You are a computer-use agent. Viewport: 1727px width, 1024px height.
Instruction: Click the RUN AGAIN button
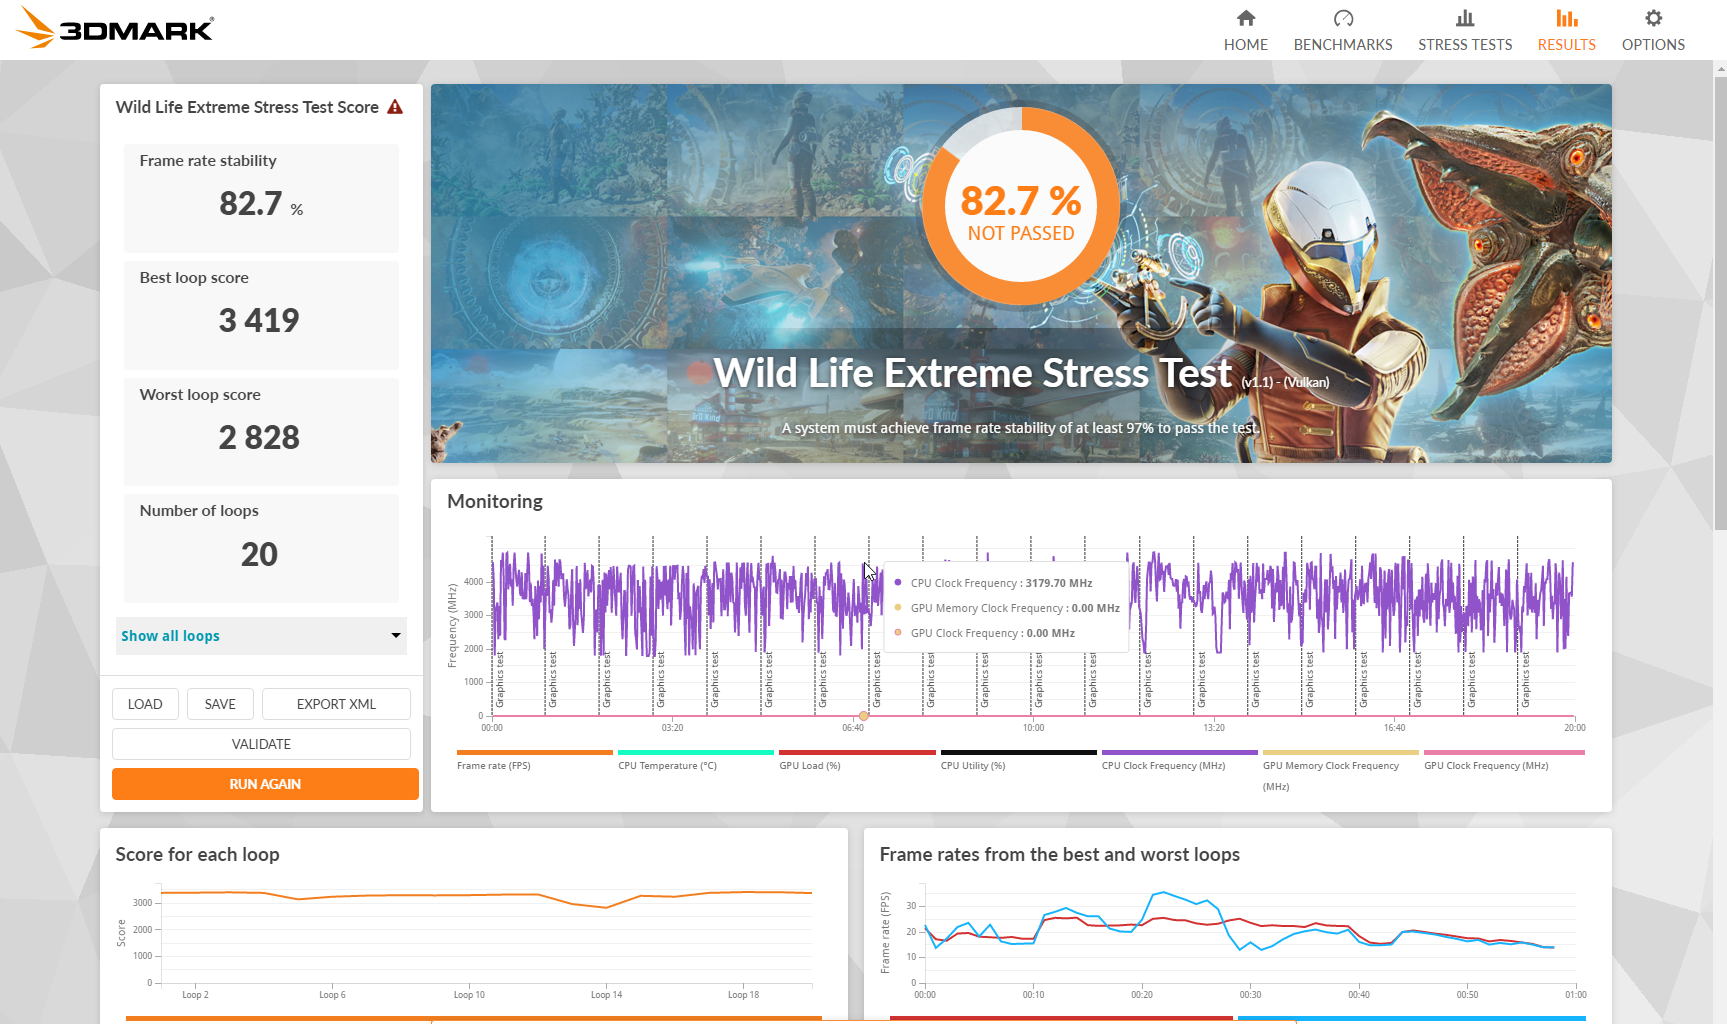point(265,784)
